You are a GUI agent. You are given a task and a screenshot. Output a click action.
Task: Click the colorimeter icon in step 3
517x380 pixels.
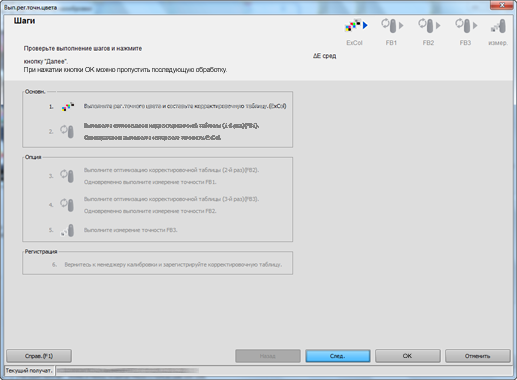click(67, 176)
